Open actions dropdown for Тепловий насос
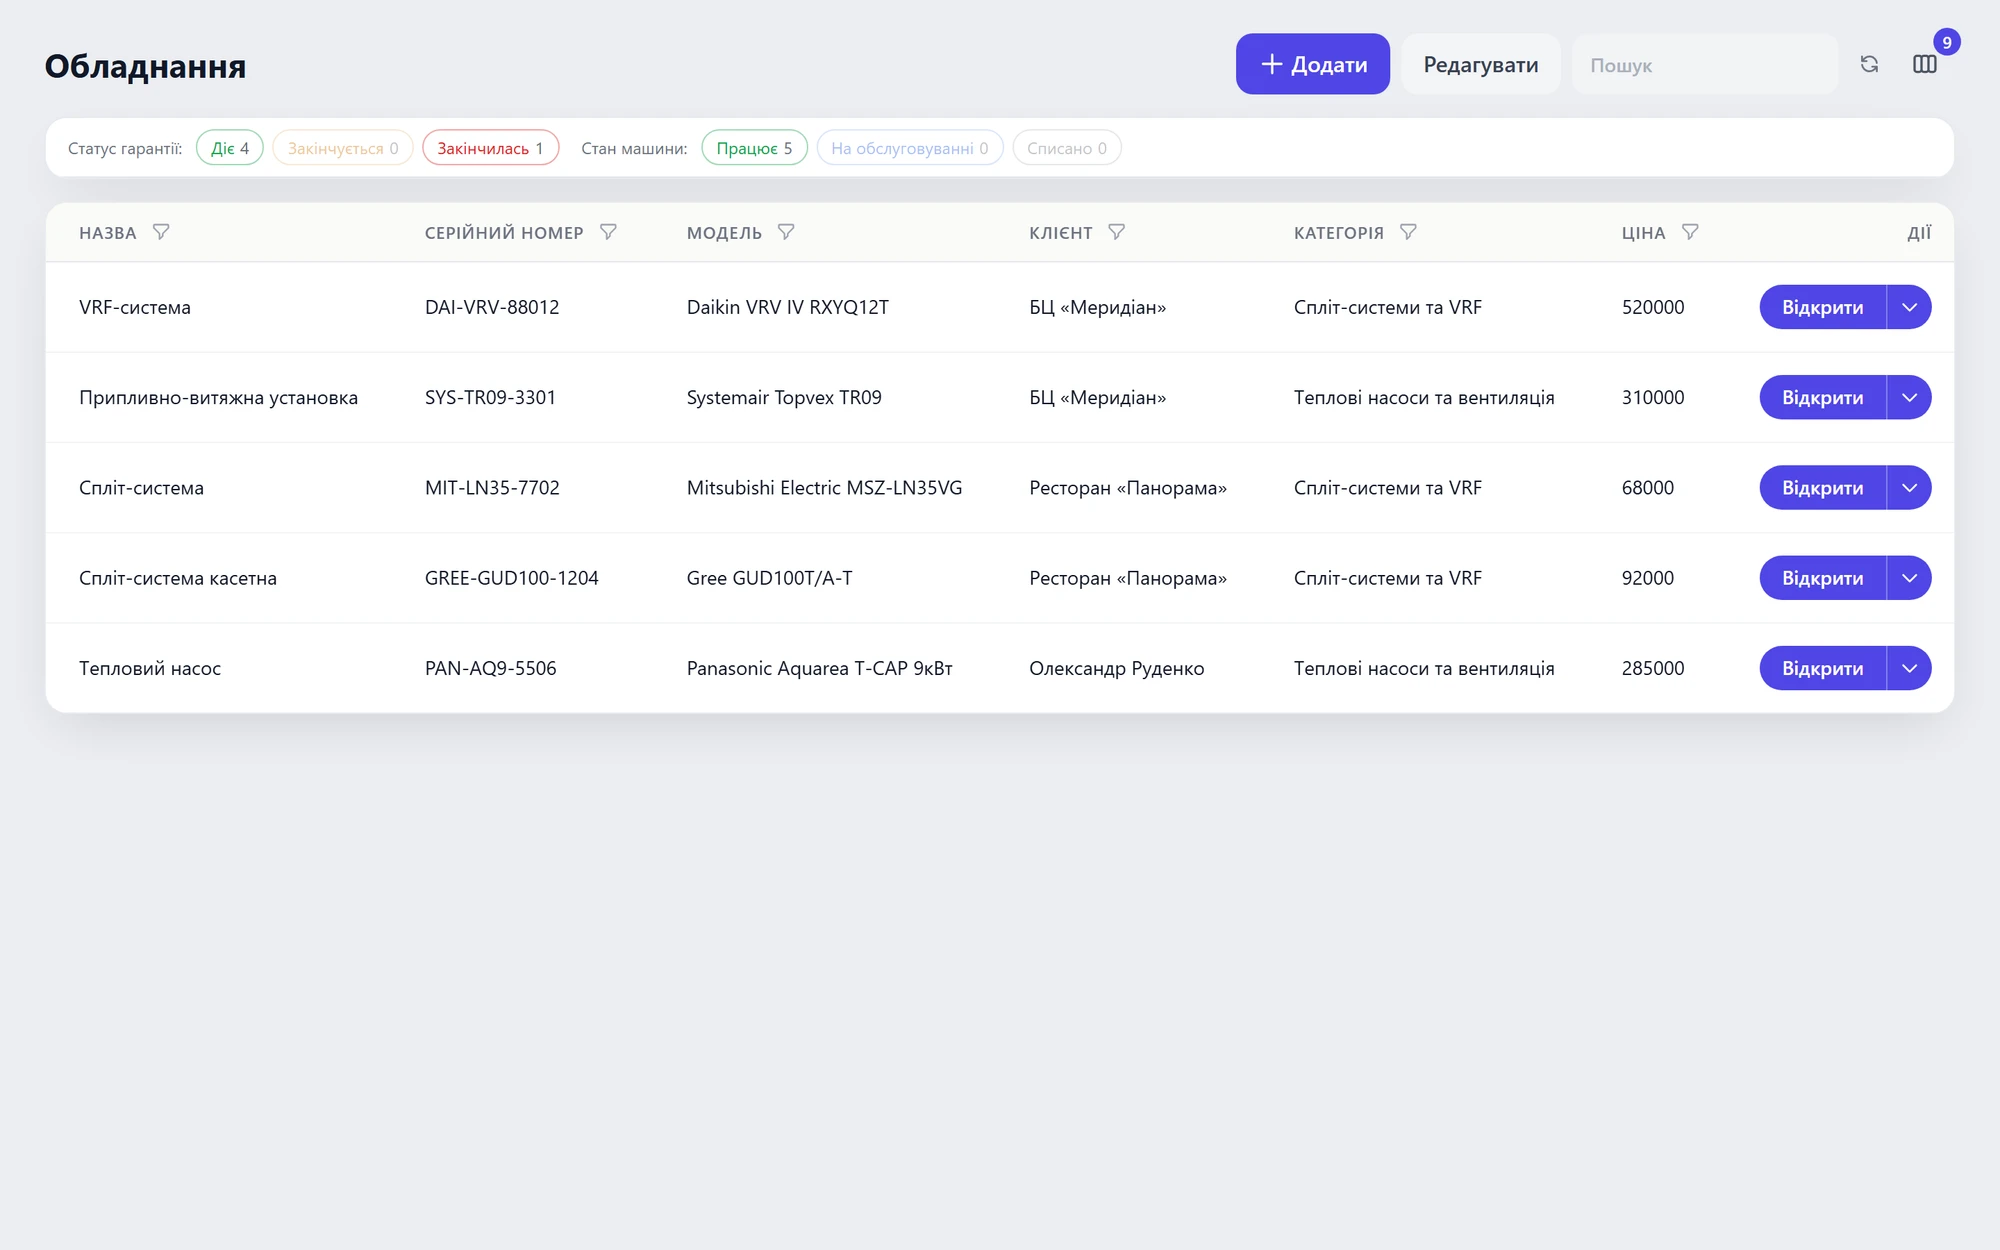 1909,667
